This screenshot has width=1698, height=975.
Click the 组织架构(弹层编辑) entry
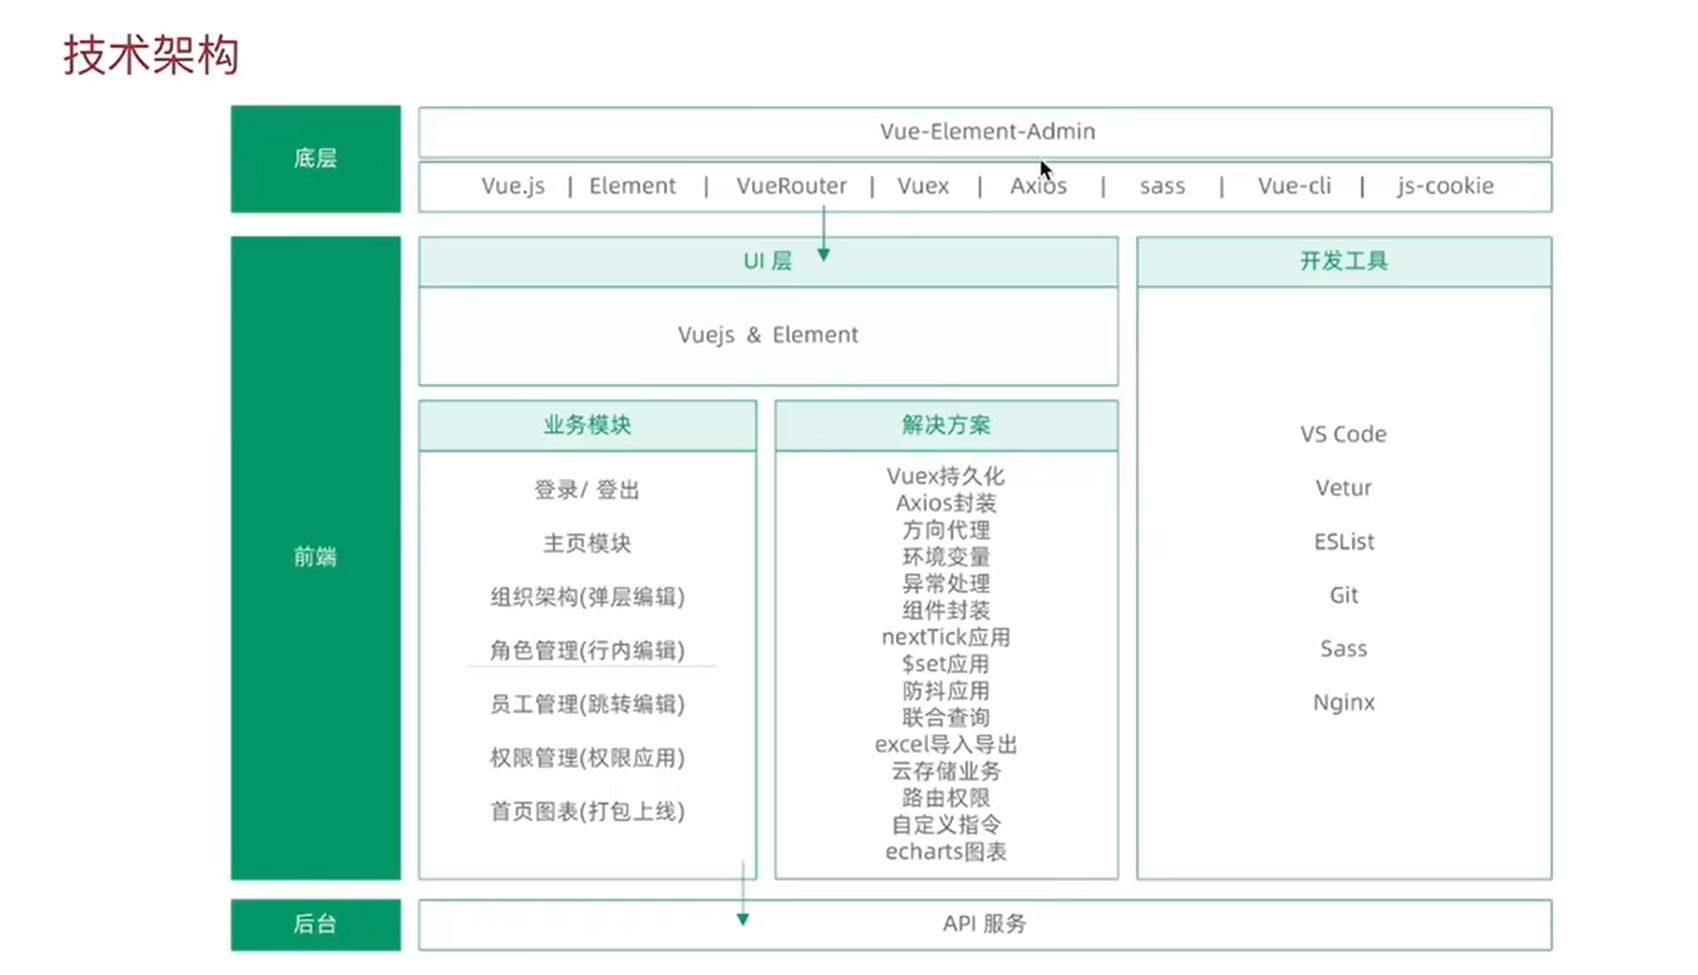coord(587,597)
